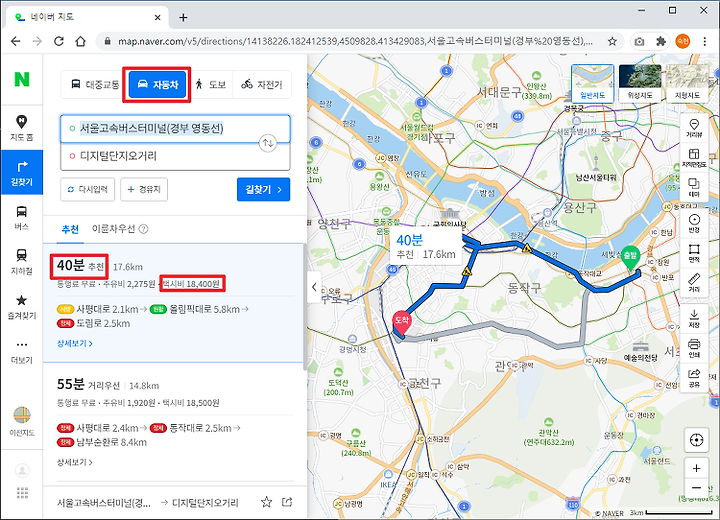Click the red 도착 map marker
720x520 pixels.
coord(402,322)
